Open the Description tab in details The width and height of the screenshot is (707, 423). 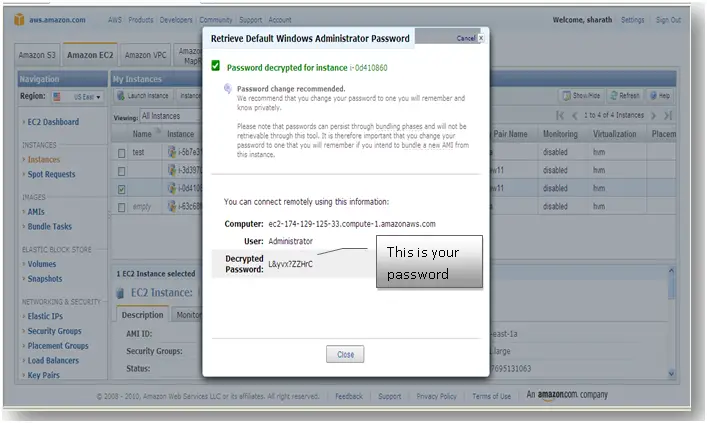(142, 315)
